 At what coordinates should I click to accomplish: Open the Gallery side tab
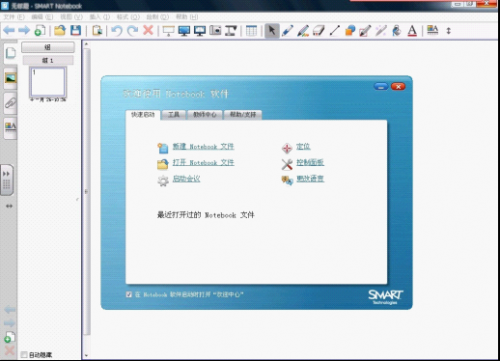[10, 78]
